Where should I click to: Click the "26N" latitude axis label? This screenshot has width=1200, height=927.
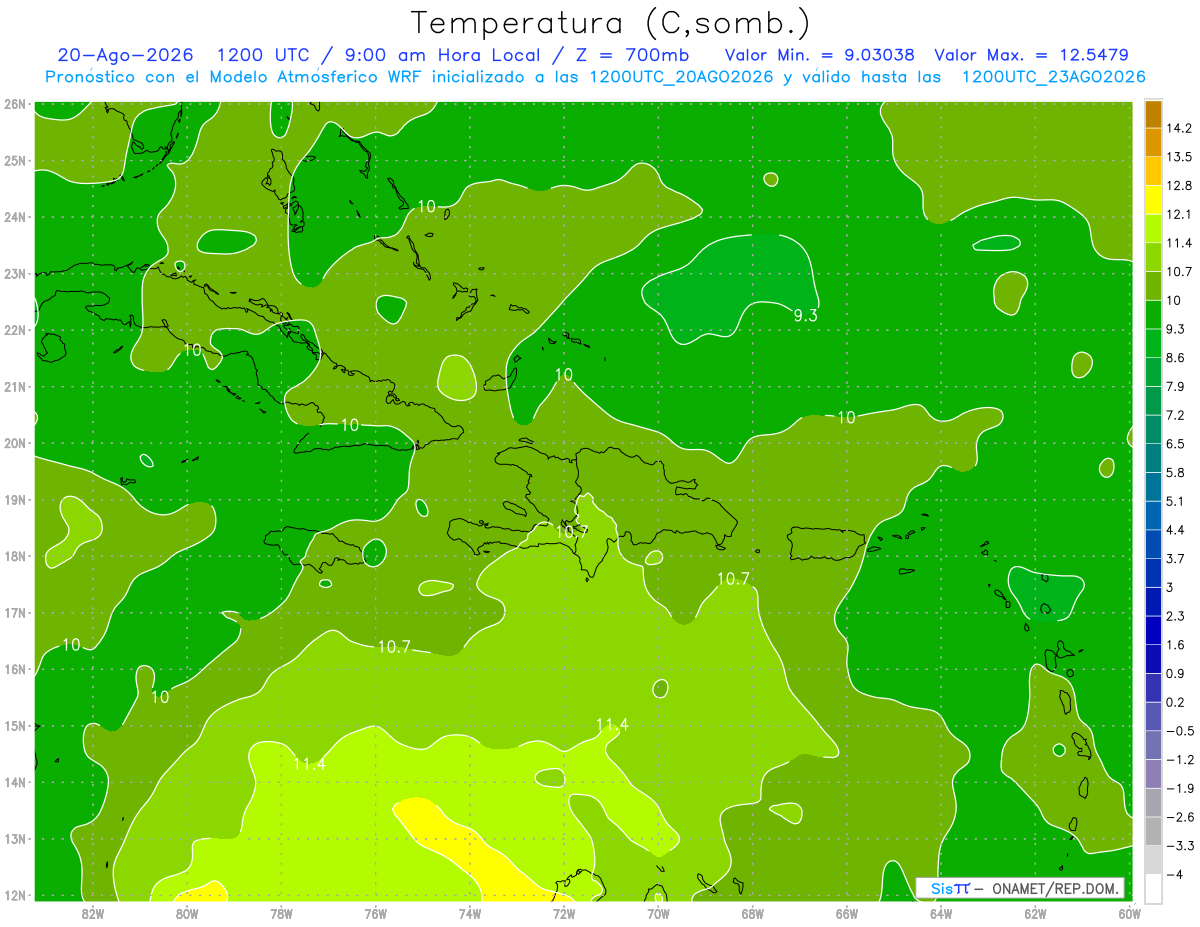[15, 104]
